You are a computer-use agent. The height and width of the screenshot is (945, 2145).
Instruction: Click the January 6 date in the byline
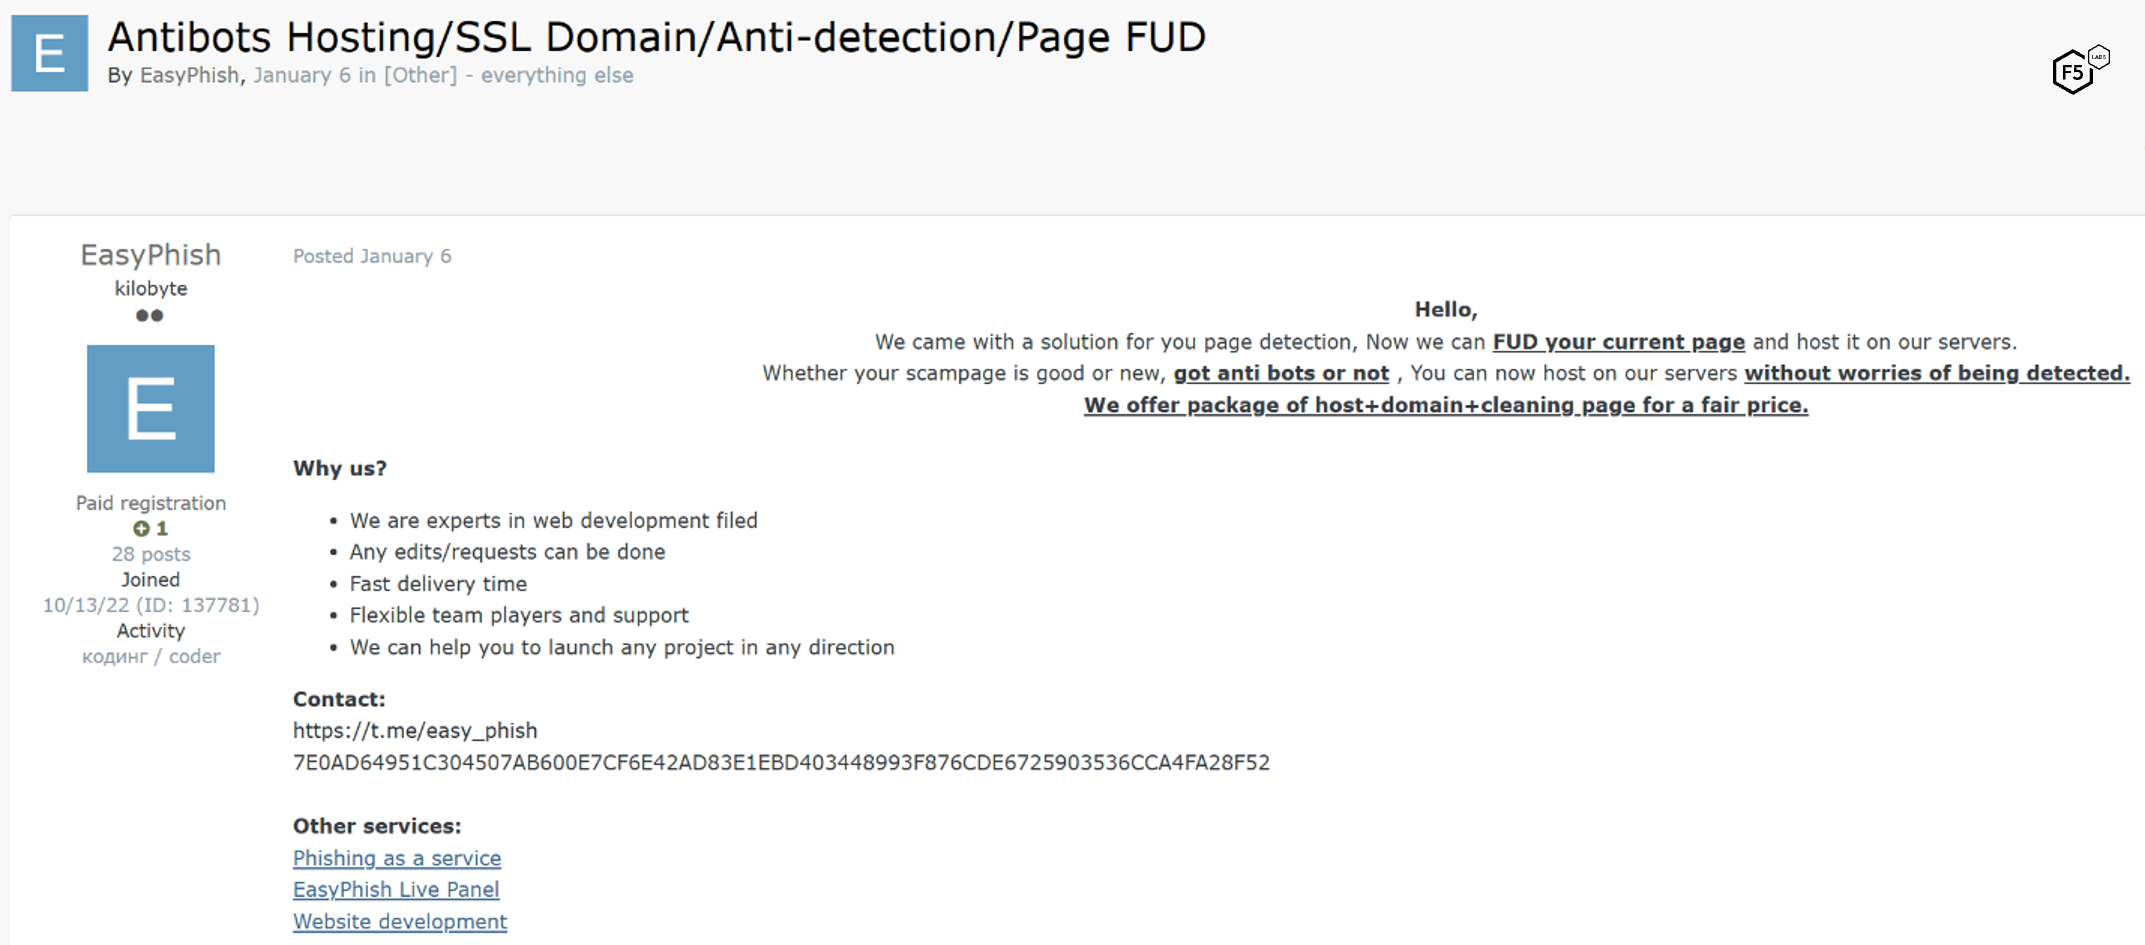[302, 75]
